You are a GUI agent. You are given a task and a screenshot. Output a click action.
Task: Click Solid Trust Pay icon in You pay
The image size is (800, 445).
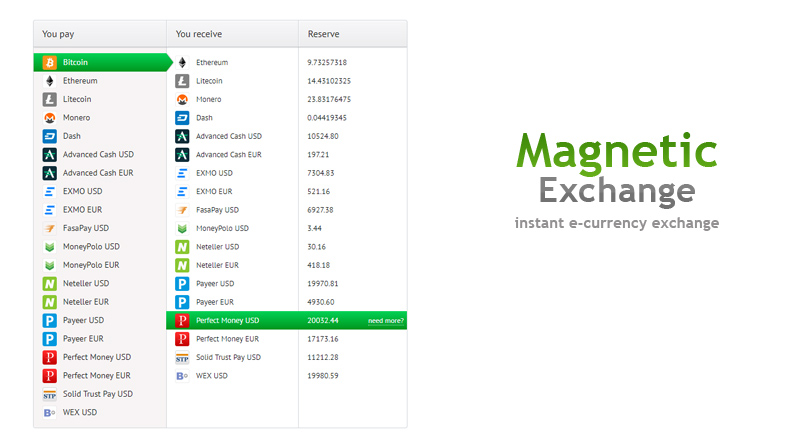point(49,394)
